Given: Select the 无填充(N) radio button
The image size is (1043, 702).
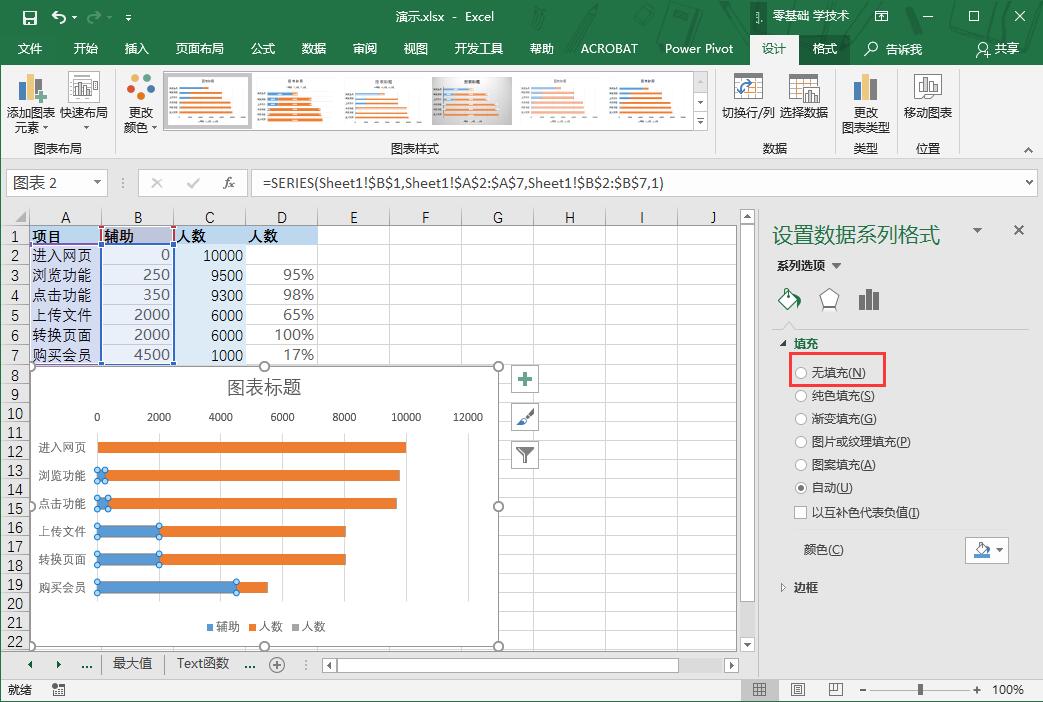Looking at the screenshot, I should pos(801,373).
